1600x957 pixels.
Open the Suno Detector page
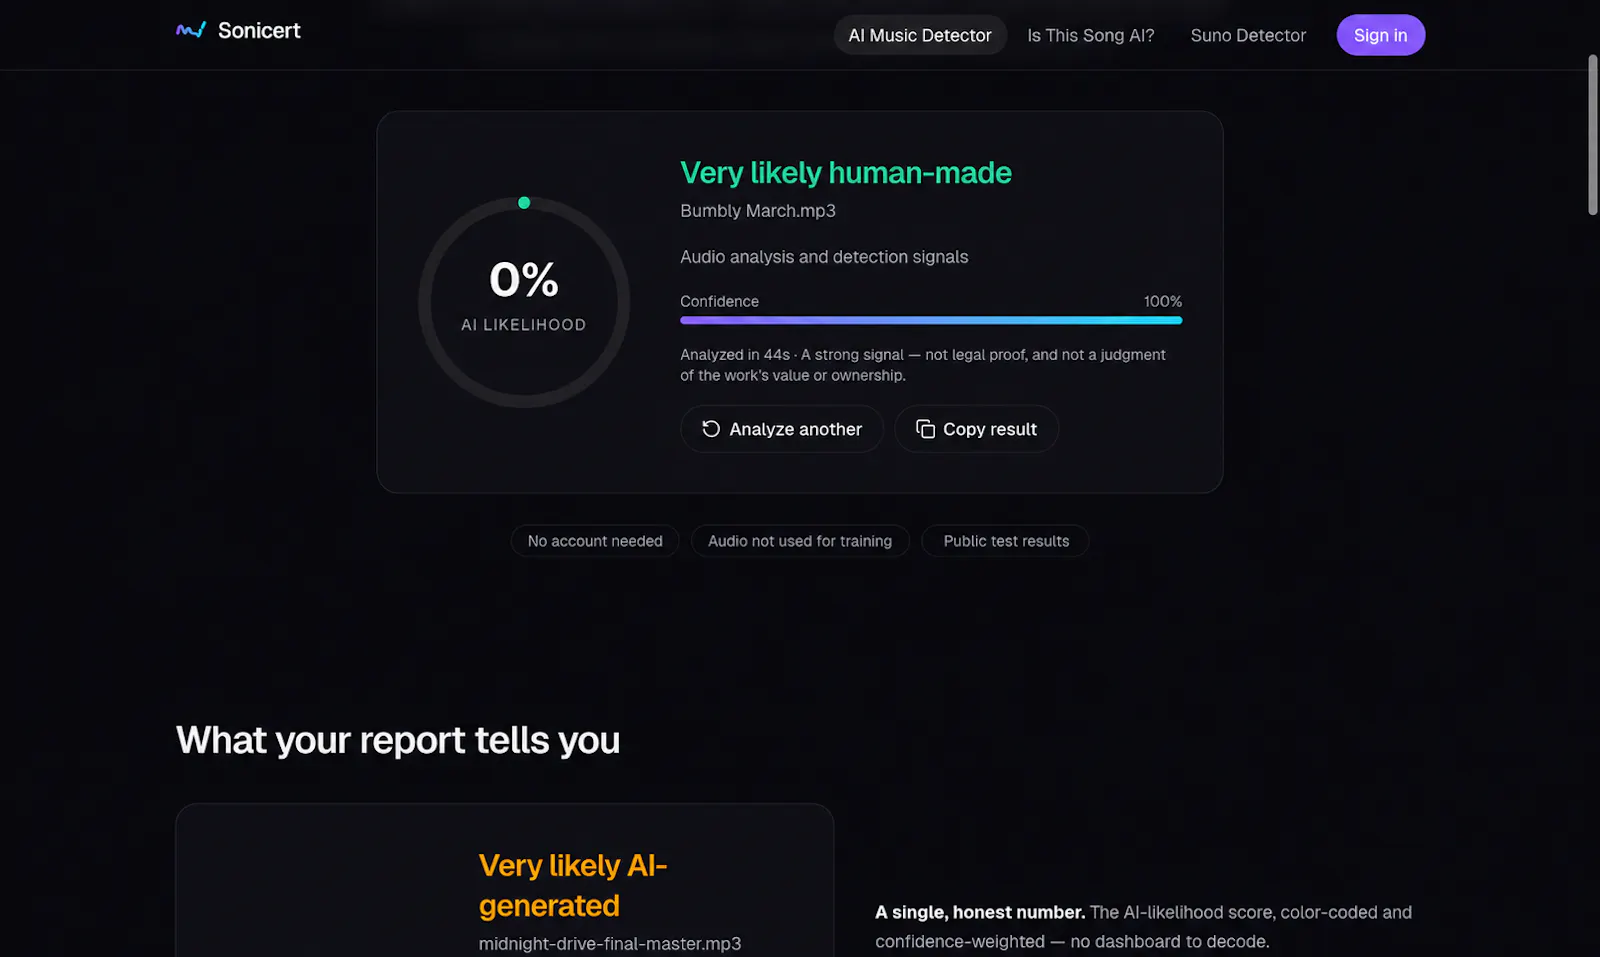tap(1248, 35)
